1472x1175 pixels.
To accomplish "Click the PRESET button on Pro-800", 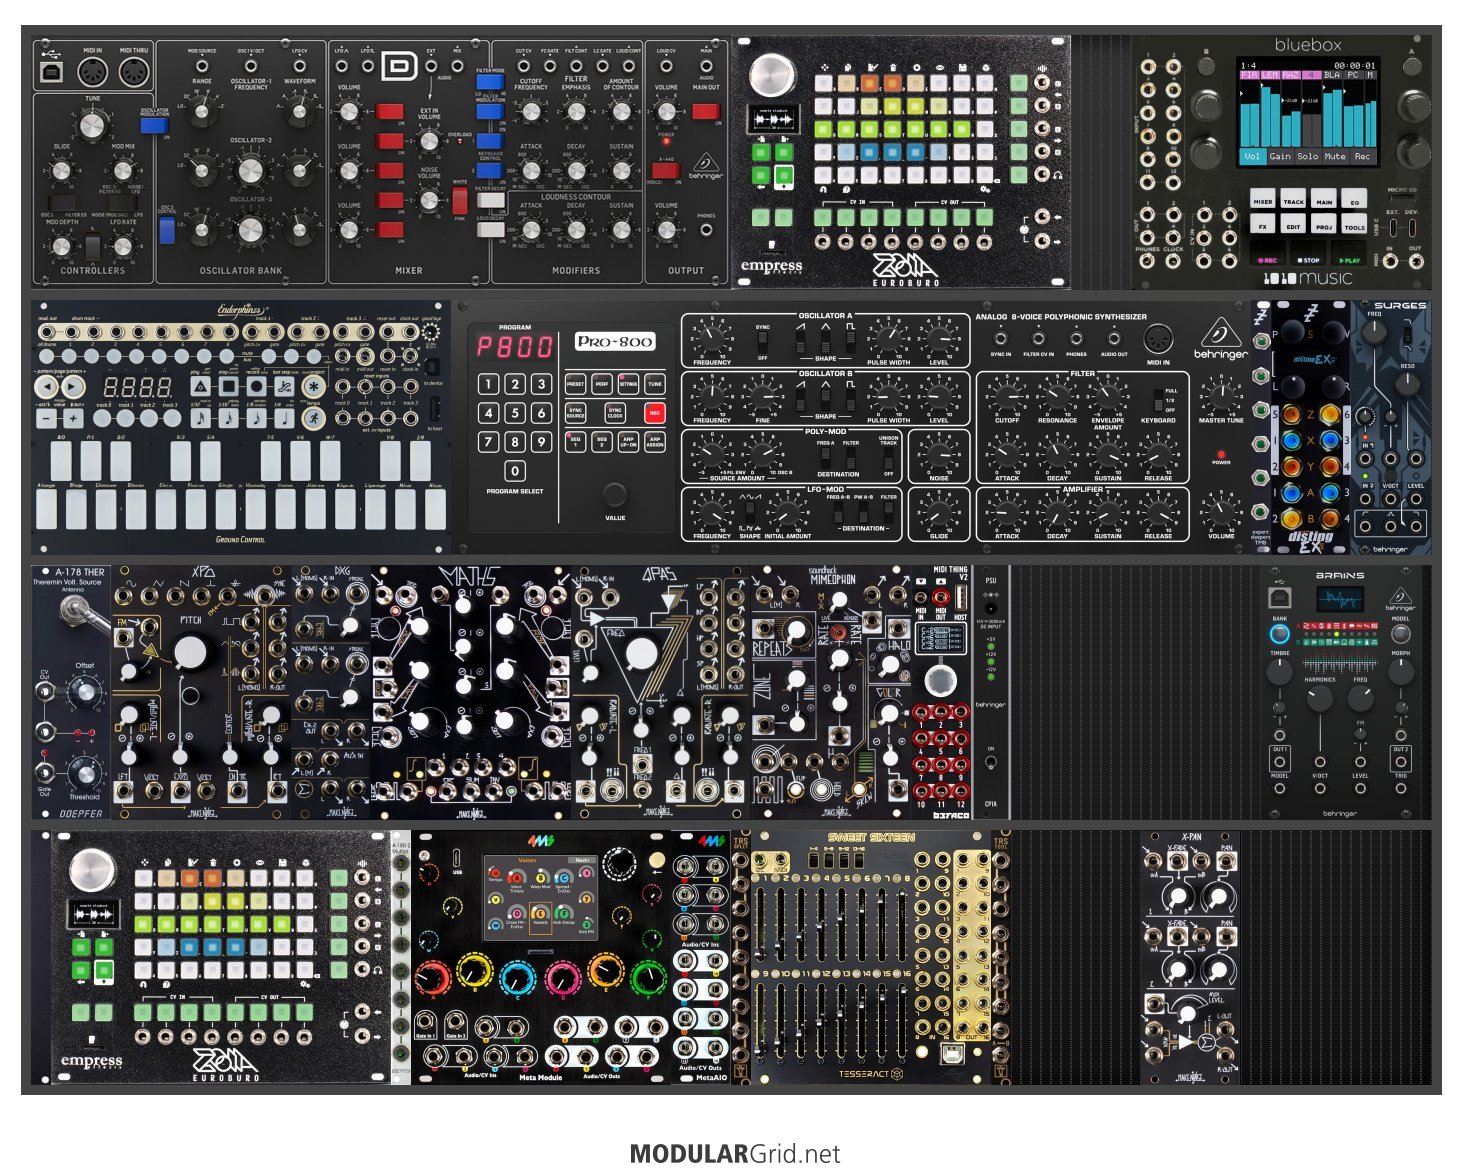I will click(575, 383).
